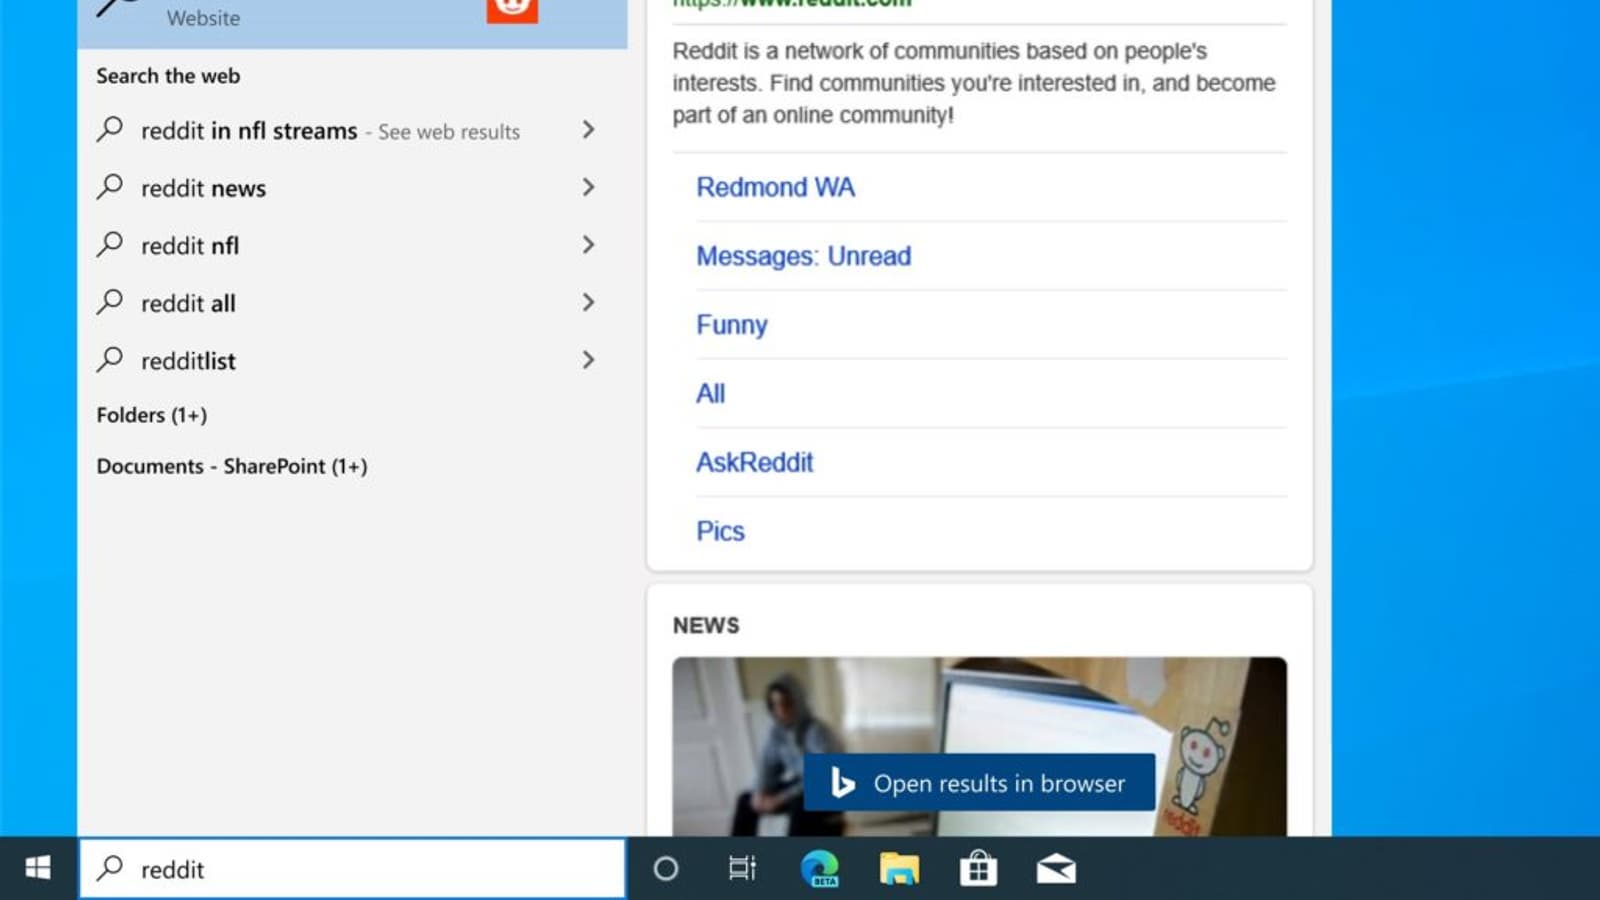Click the search icon beside 'reddit all'
Screen dimensions: 1600x900
[x=110, y=302]
